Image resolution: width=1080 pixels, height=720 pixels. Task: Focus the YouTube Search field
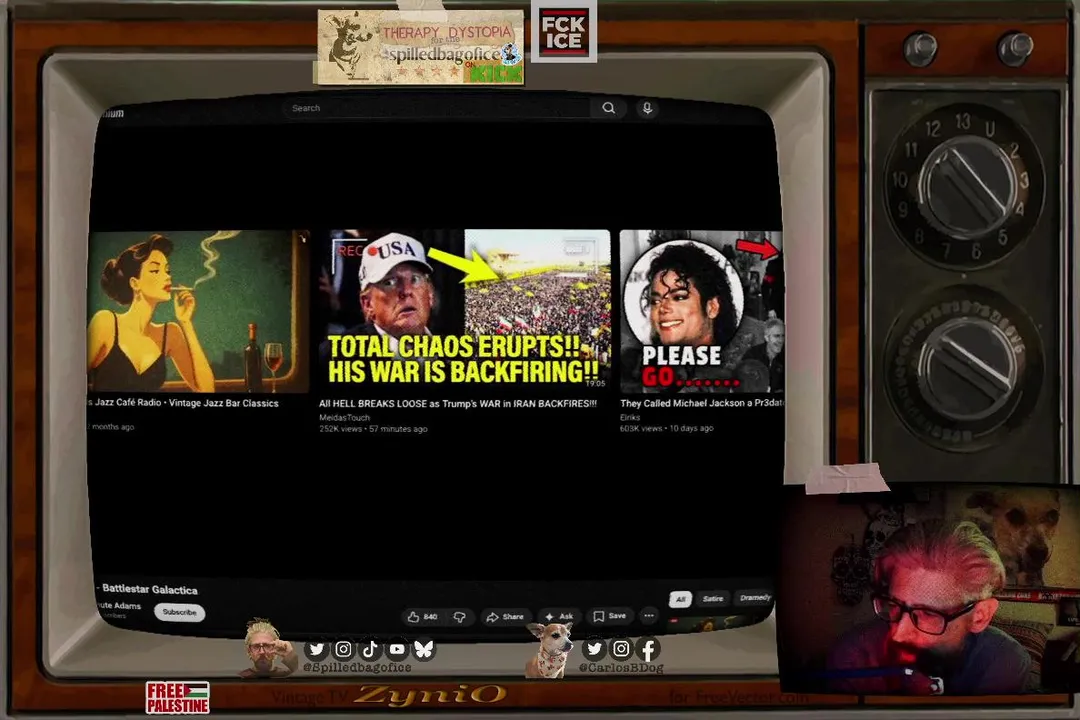[x=437, y=108]
